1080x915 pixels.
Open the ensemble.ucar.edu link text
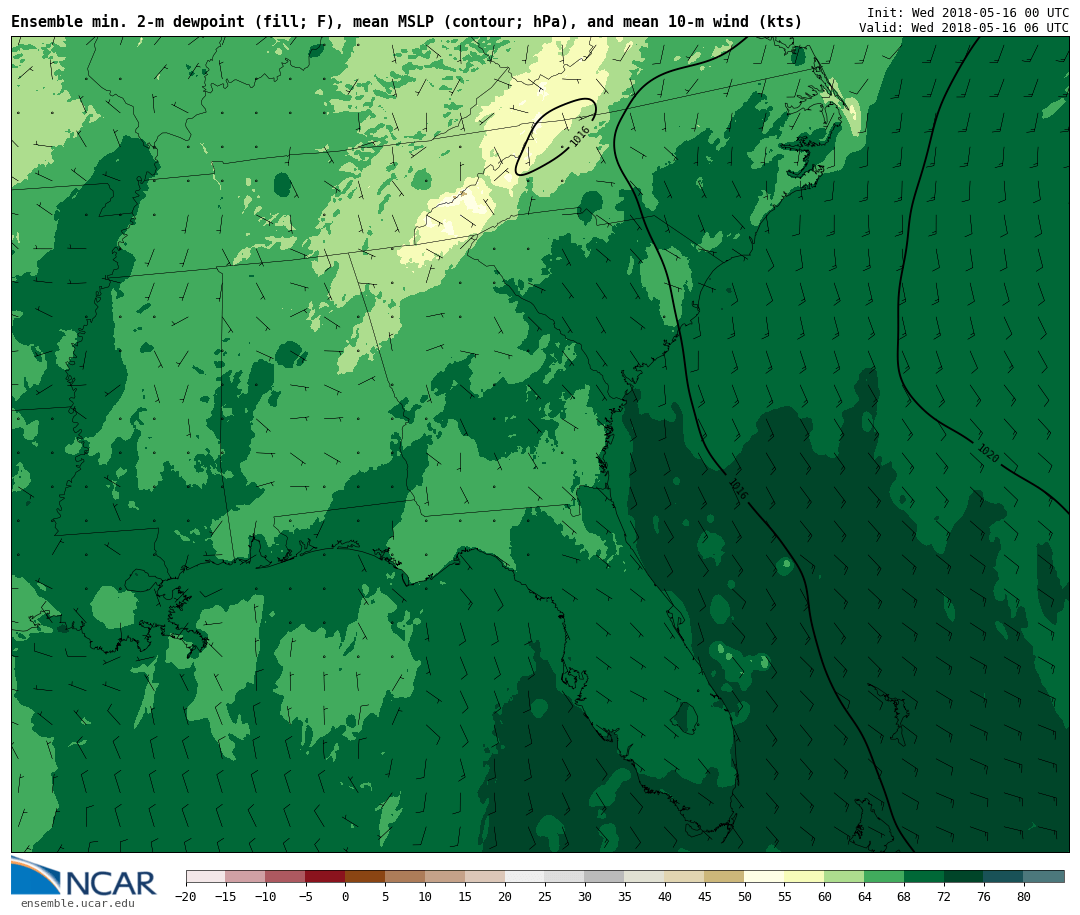(77, 904)
